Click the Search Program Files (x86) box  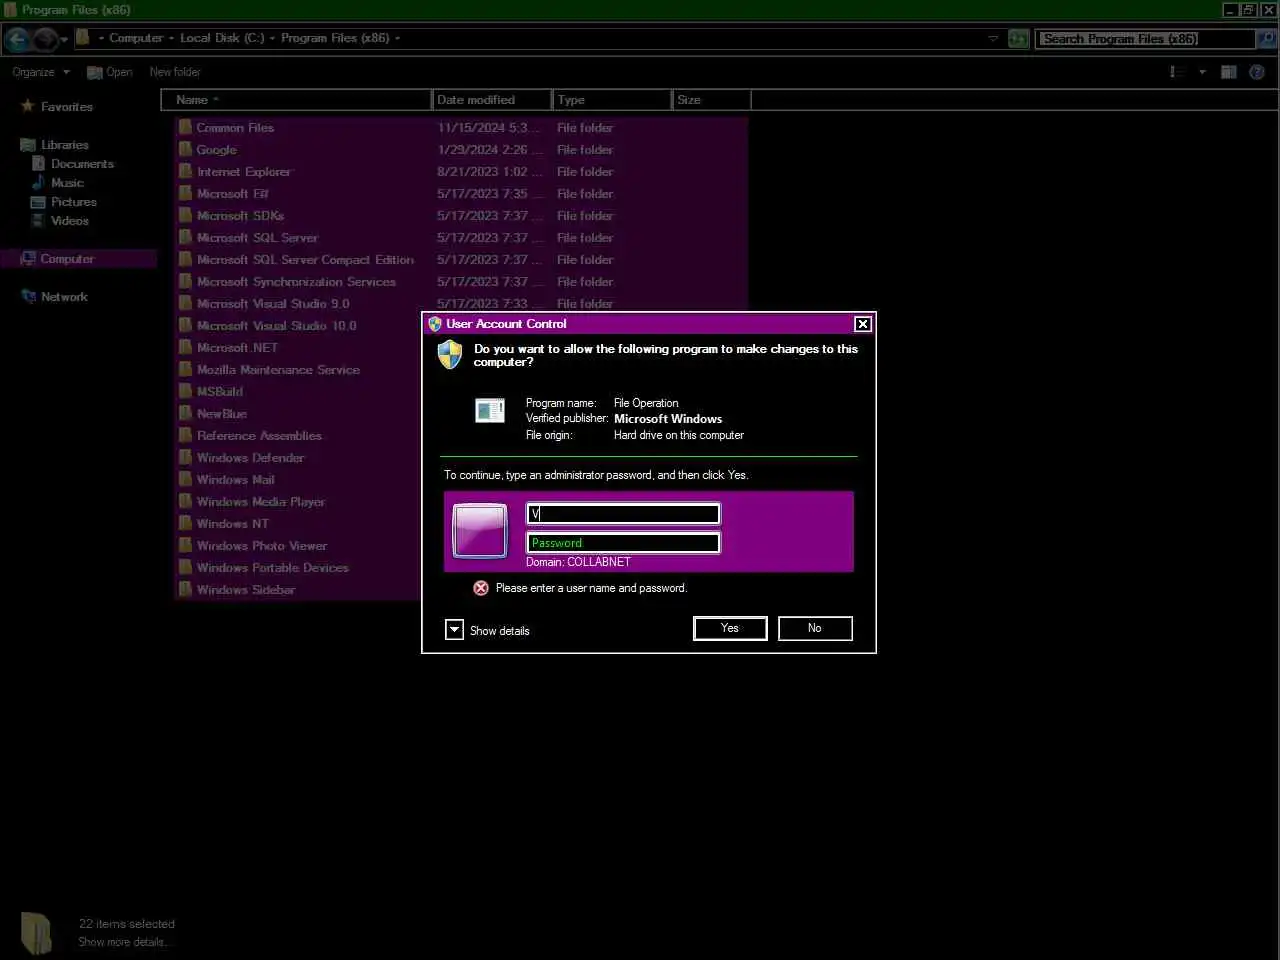[x=1146, y=39]
